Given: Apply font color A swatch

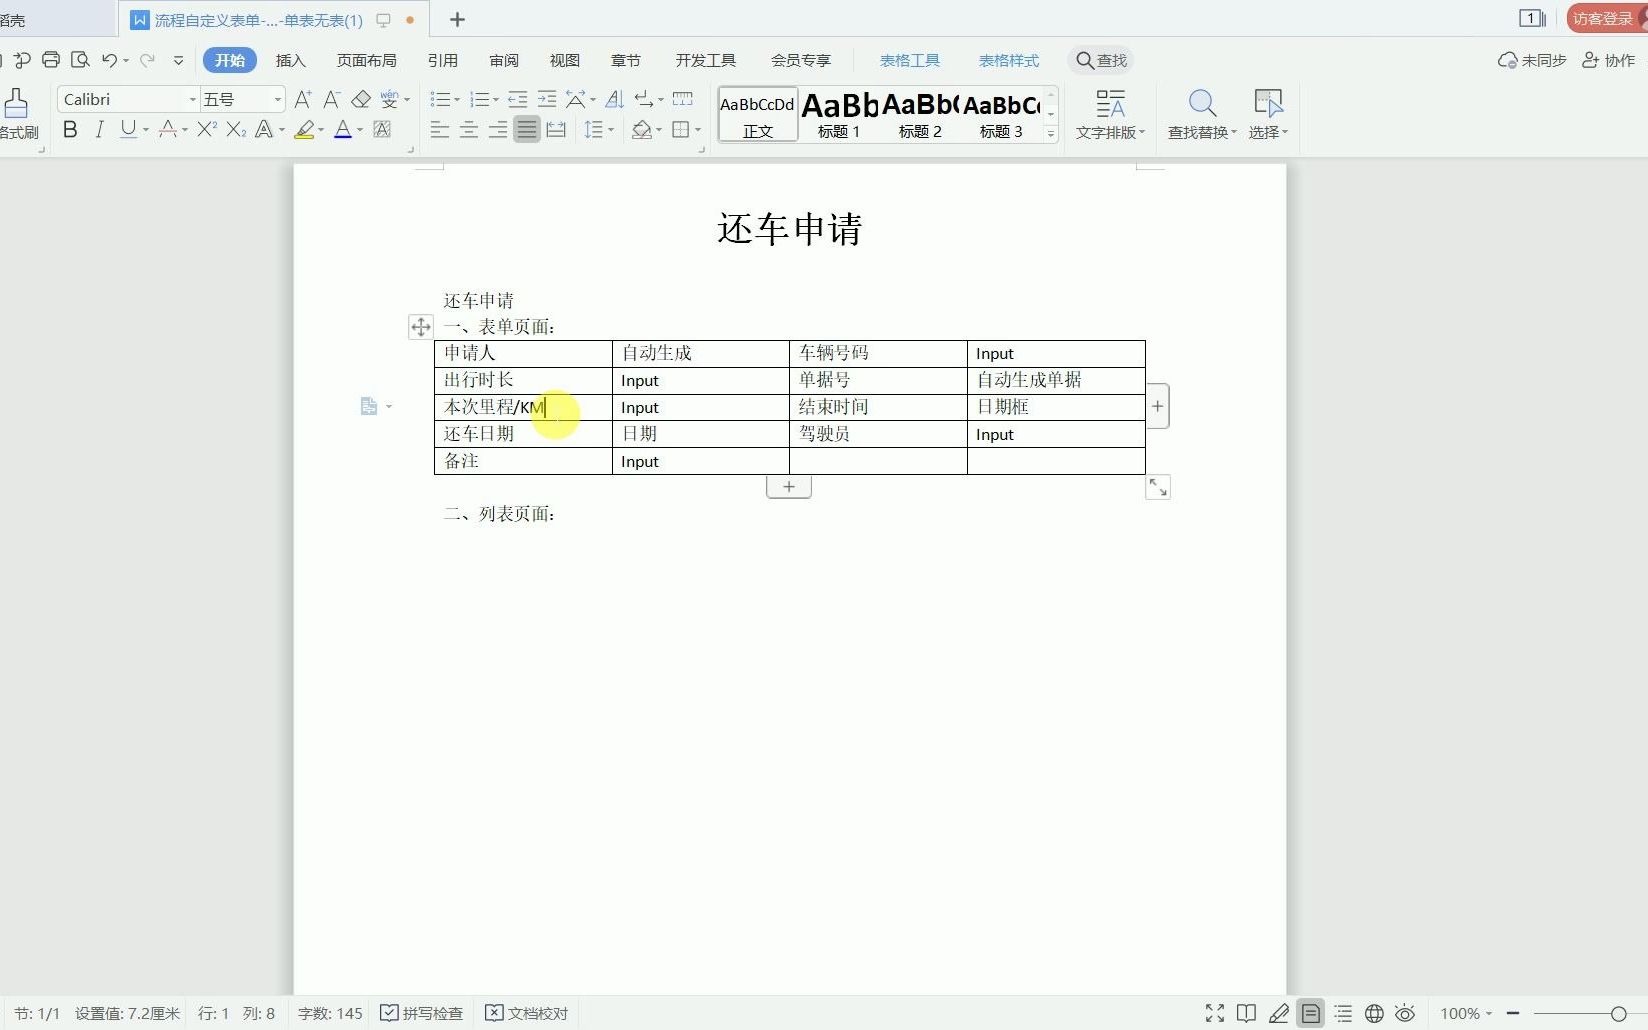Looking at the screenshot, I should tap(343, 130).
